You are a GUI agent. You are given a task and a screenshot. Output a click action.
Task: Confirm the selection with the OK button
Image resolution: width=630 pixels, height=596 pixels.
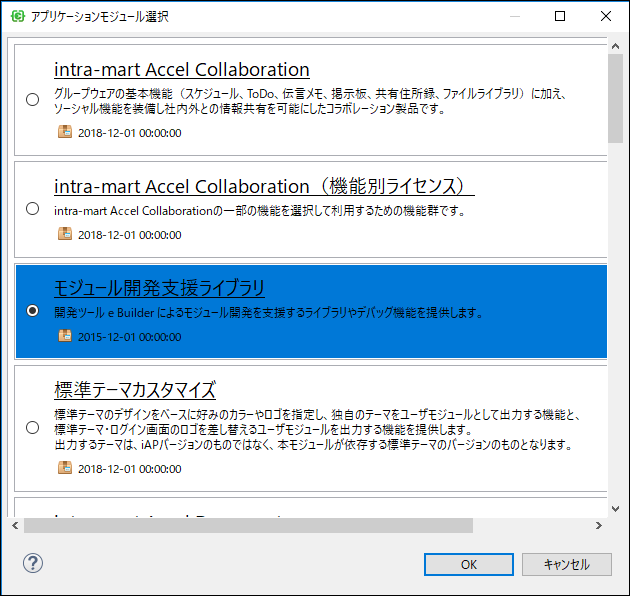(468, 564)
